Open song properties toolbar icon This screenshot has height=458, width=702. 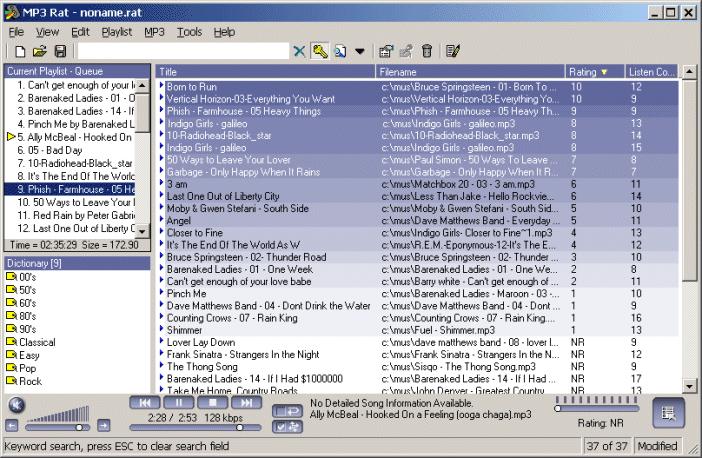[x=386, y=51]
